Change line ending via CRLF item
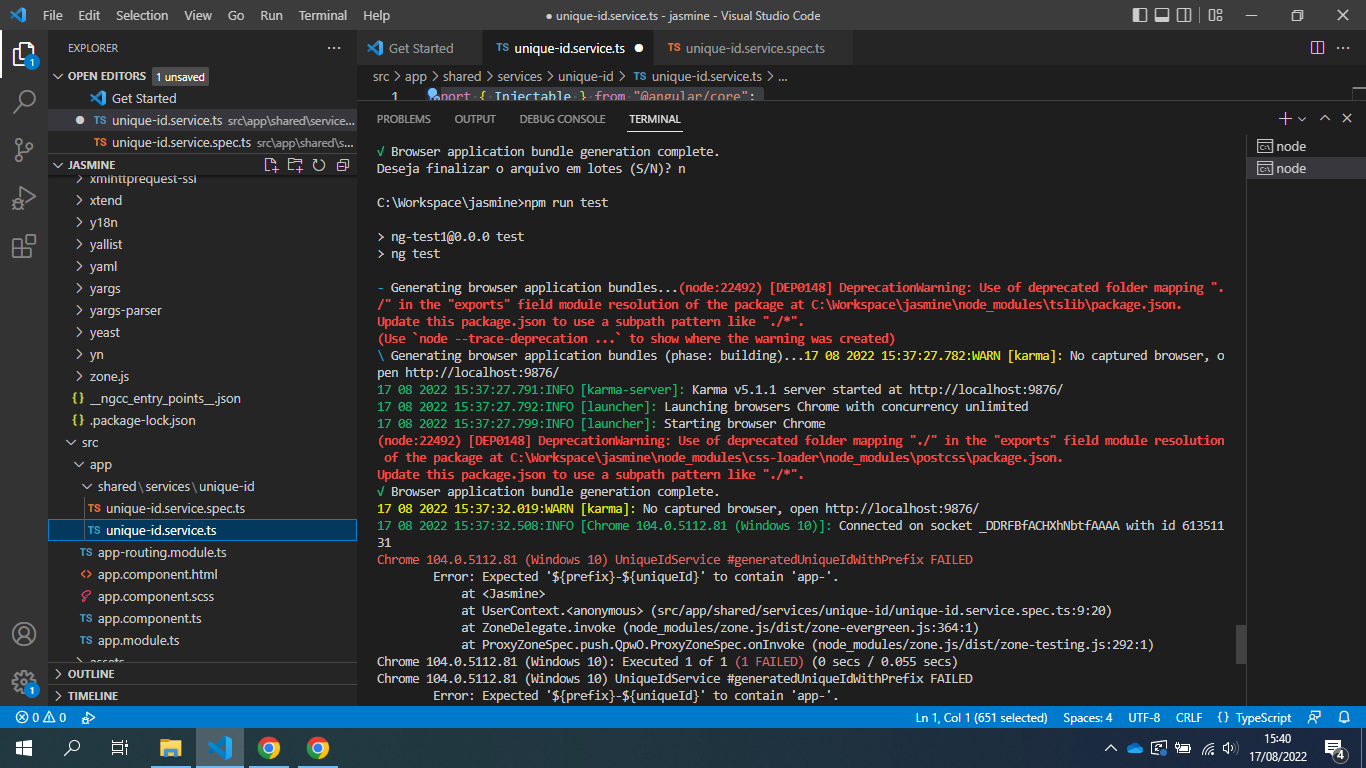This screenshot has width=1366, height=768. pyautogui.click(x=1189, y=717)
